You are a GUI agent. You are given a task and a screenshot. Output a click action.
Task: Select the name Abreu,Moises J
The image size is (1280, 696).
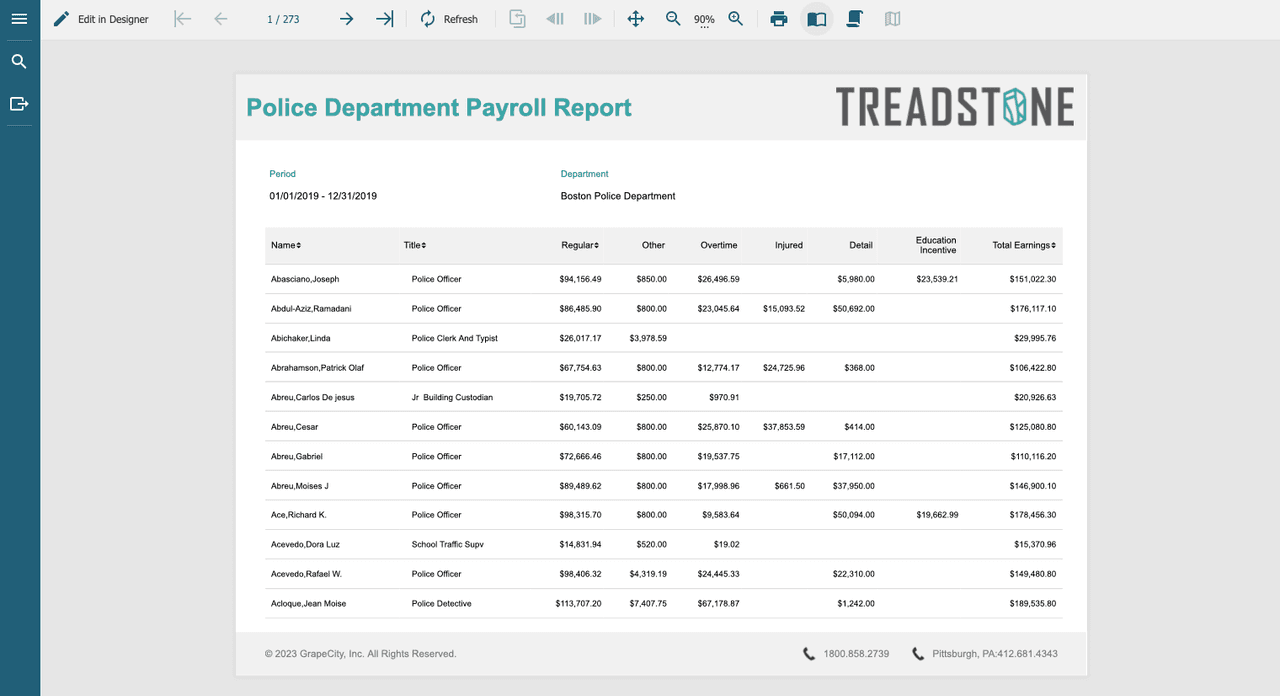coord(299,486)
